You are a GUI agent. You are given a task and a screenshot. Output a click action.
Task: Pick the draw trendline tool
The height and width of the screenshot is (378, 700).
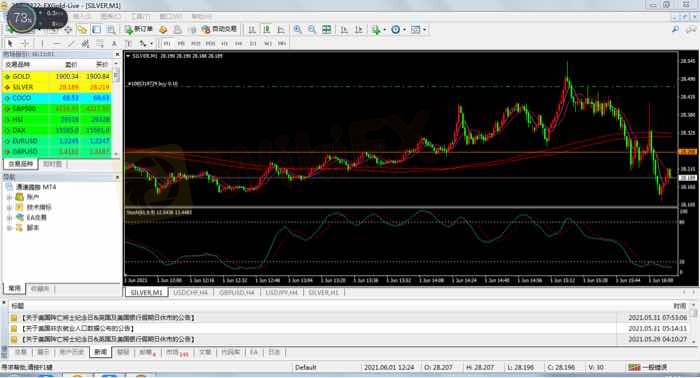71,43
